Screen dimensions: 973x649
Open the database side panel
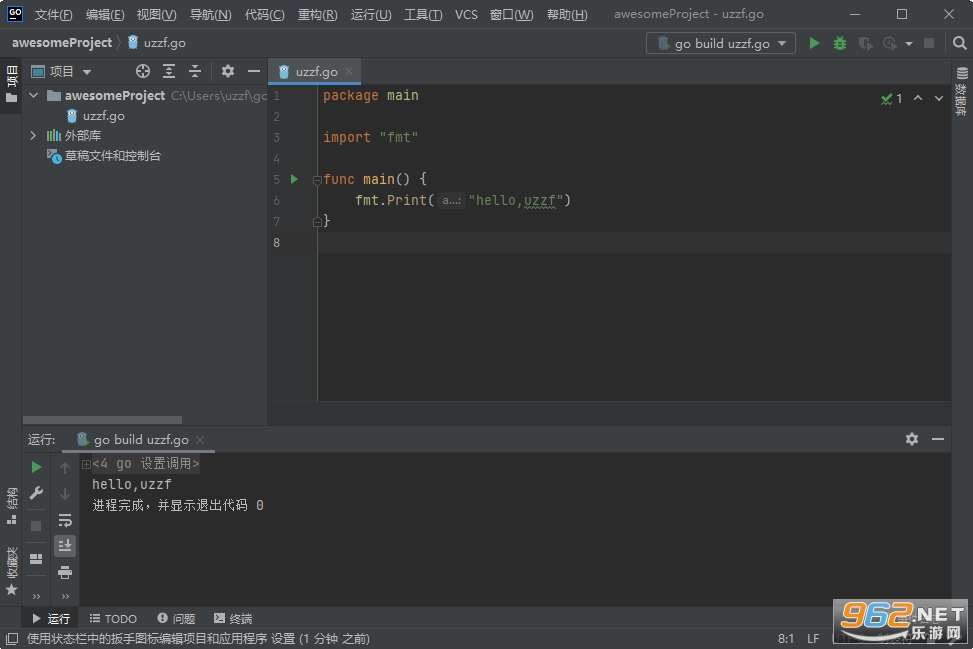click(x=962, y=91)
